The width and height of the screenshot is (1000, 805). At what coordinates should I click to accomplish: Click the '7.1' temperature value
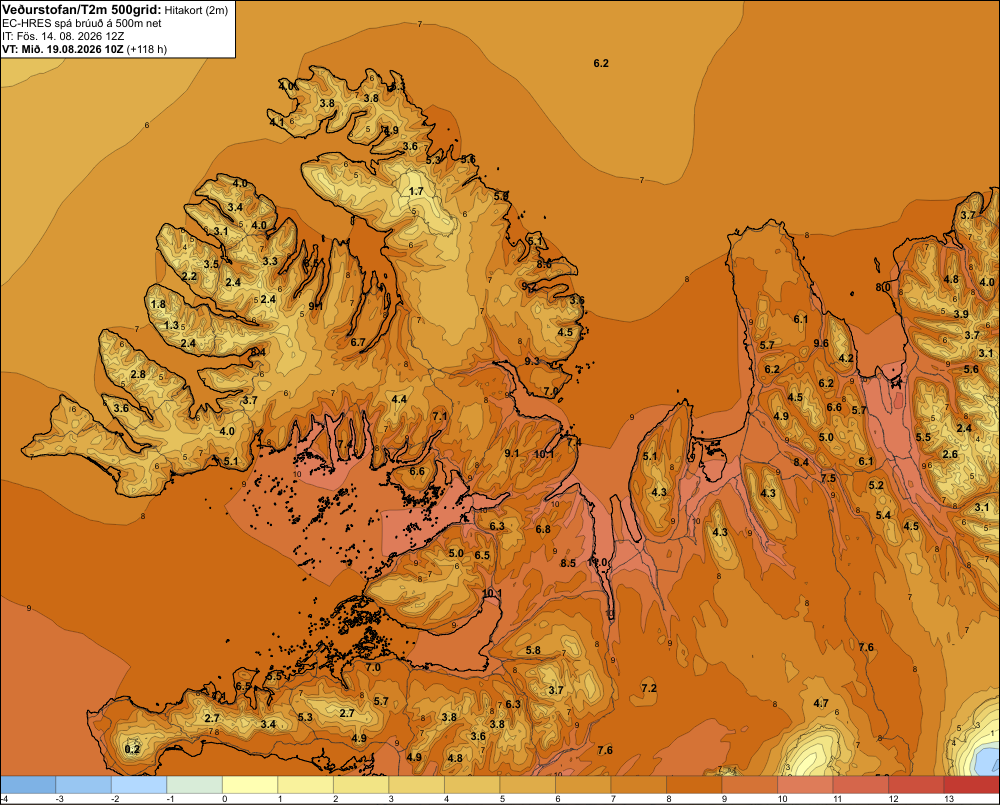[x=440, y=417]
